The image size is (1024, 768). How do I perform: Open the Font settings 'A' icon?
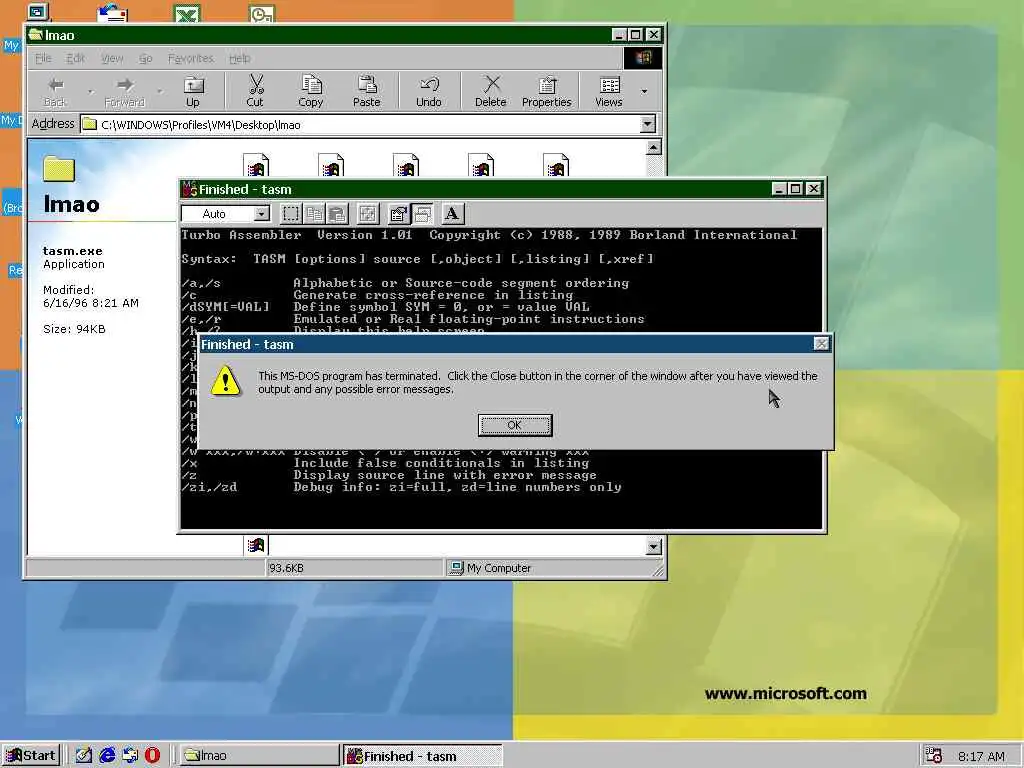[452, 214]
